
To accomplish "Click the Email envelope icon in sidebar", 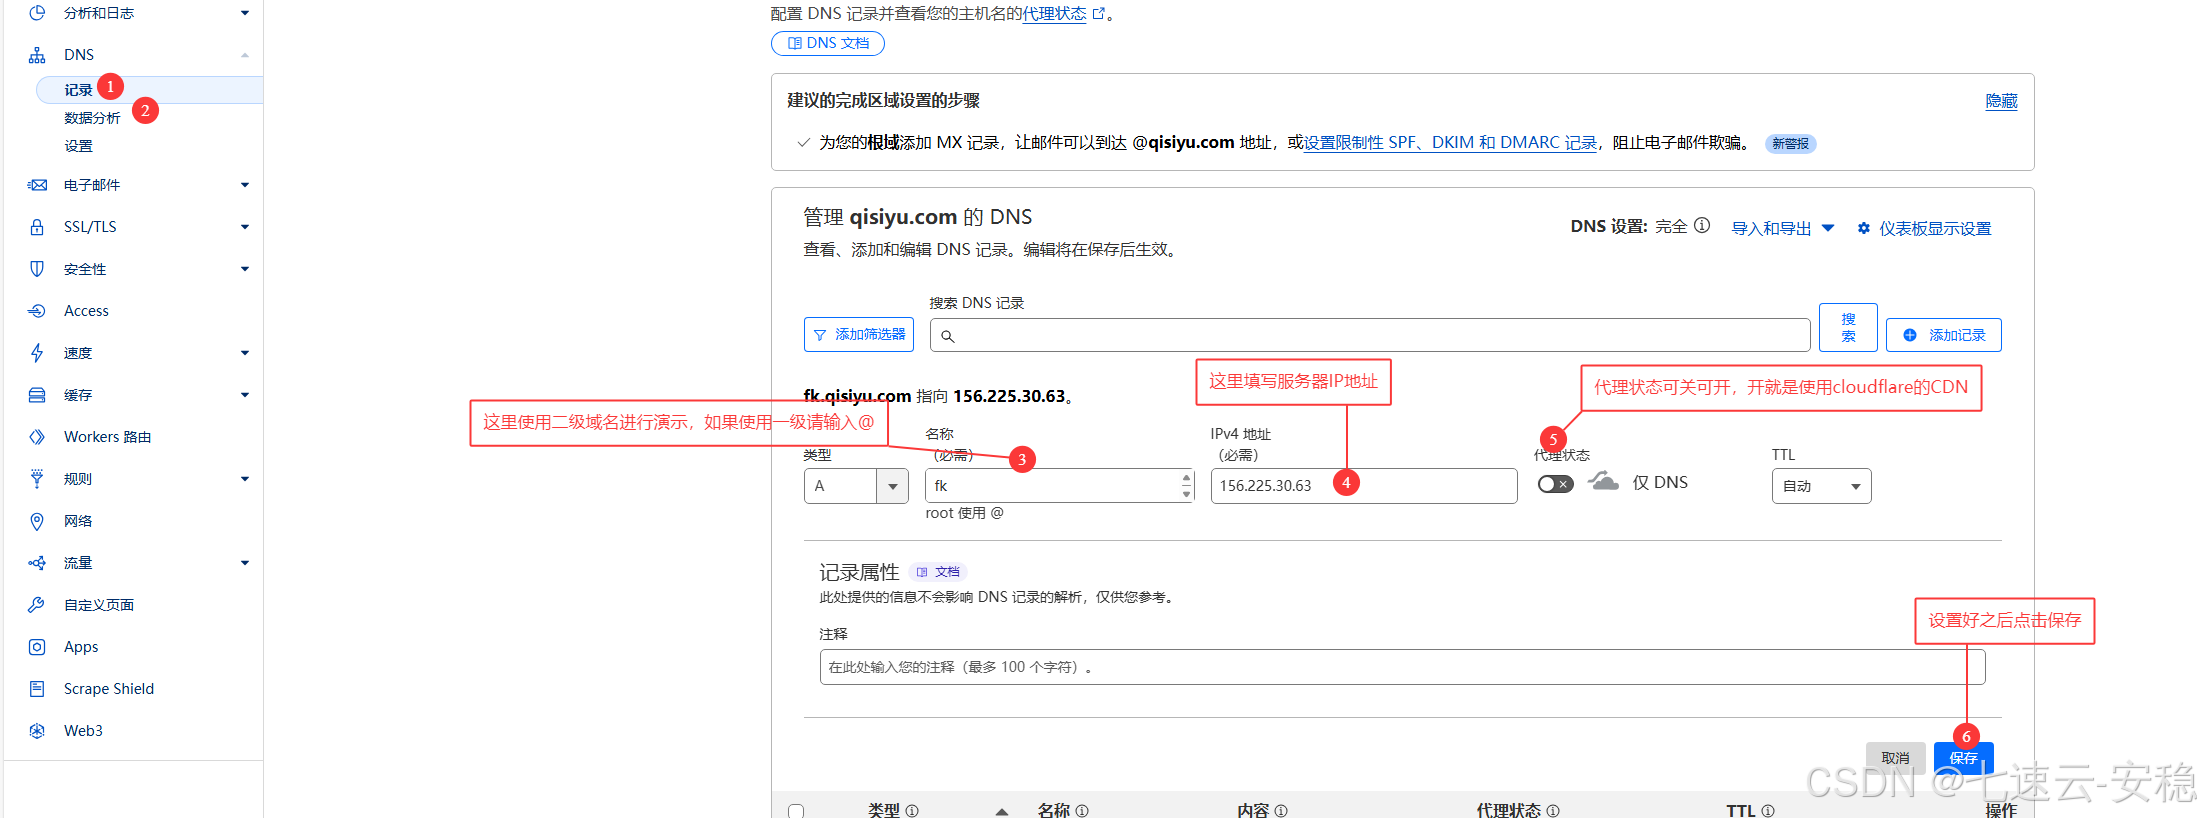I will click(x=37, y=185).
